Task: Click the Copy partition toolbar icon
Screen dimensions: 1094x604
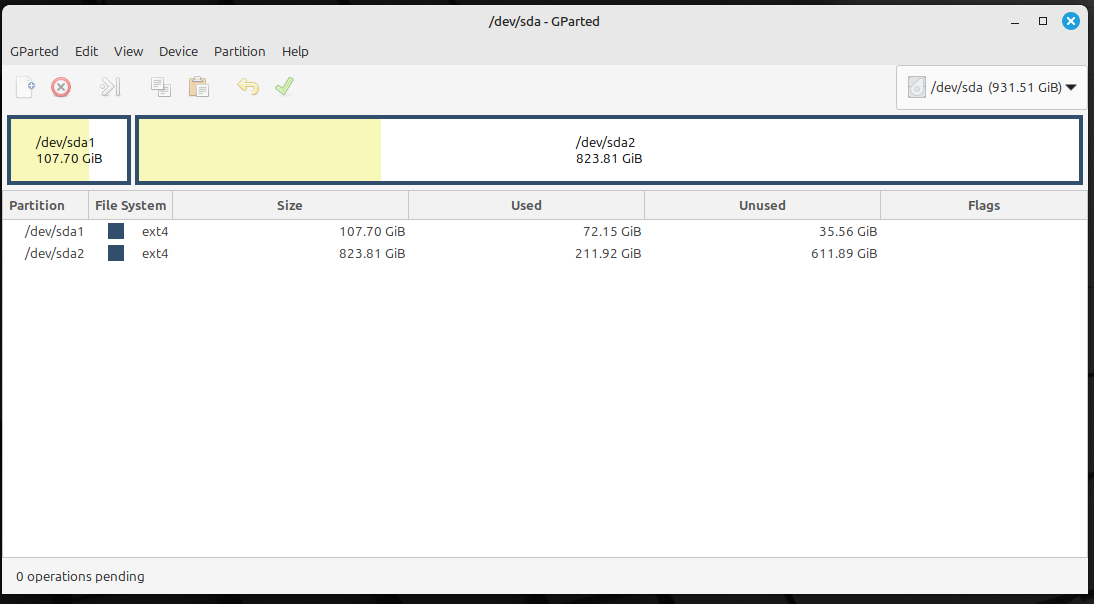Action: point(160,87)
